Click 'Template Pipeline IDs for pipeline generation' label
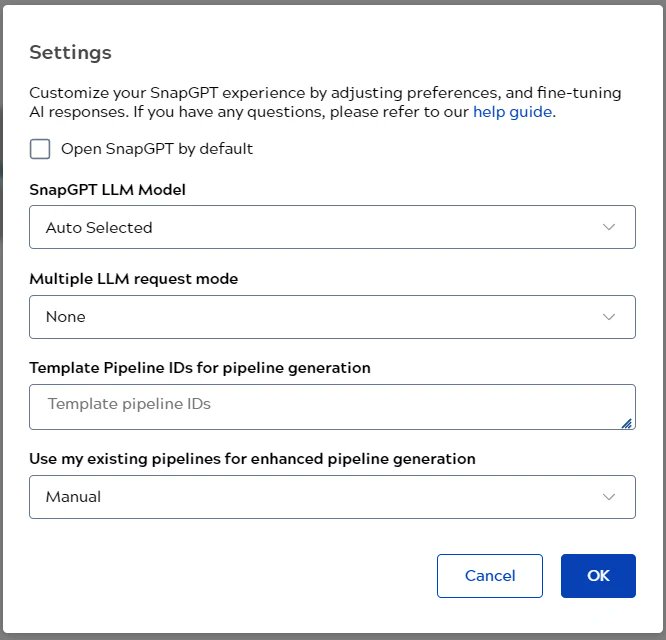Viewport: 666px width, 640px height. 200,368
